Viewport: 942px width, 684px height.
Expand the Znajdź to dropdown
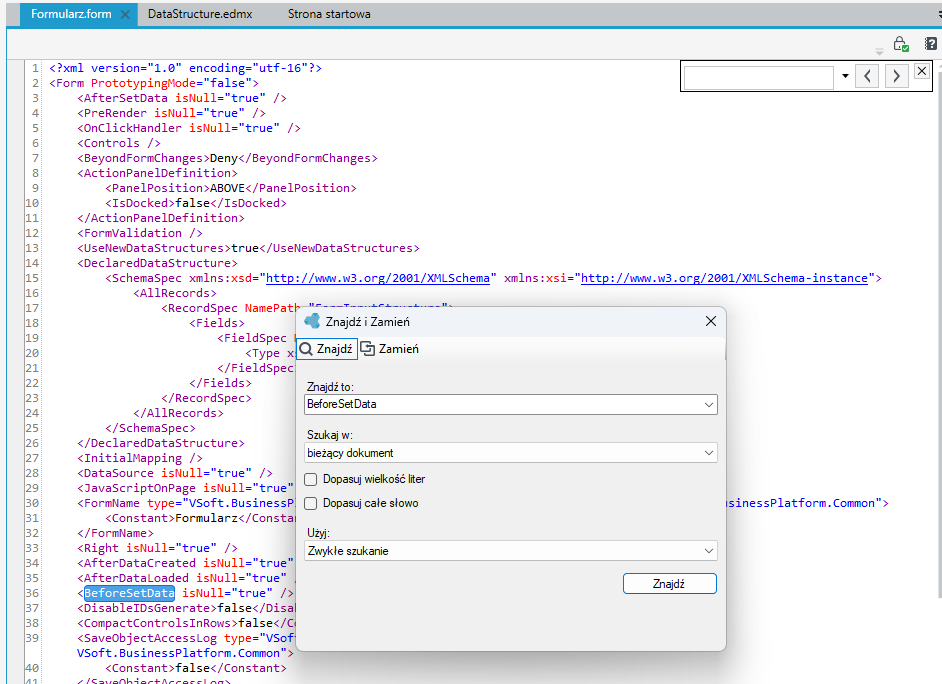click(709, 405)
